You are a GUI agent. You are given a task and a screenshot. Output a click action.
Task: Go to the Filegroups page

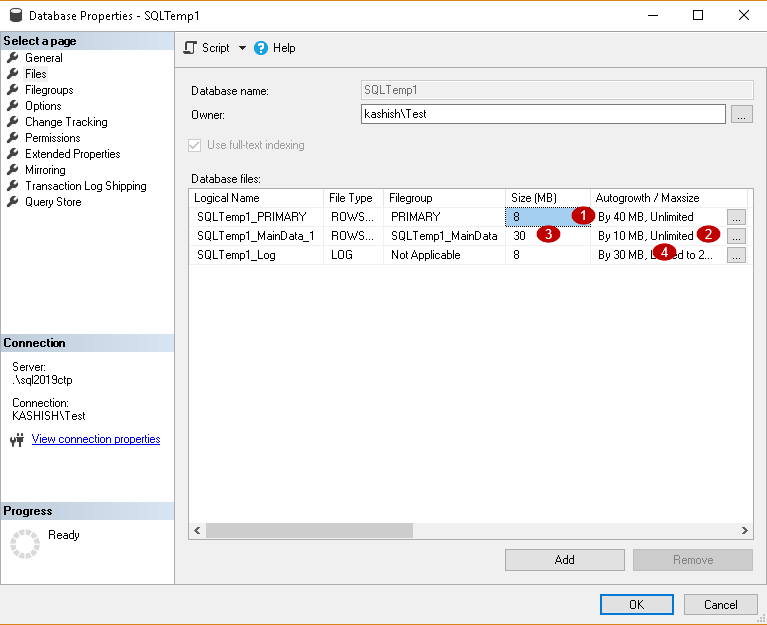(x=49, y=90)
